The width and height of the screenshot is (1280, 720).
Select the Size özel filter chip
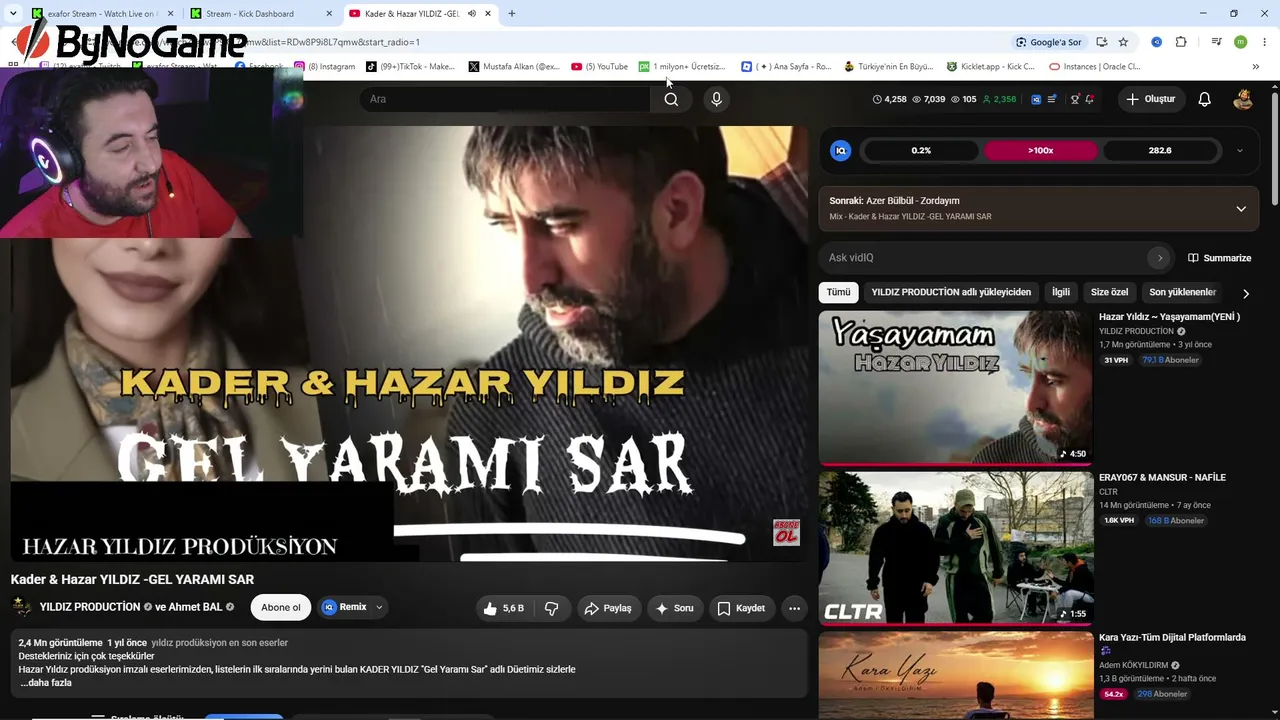tap(1109, 292)
